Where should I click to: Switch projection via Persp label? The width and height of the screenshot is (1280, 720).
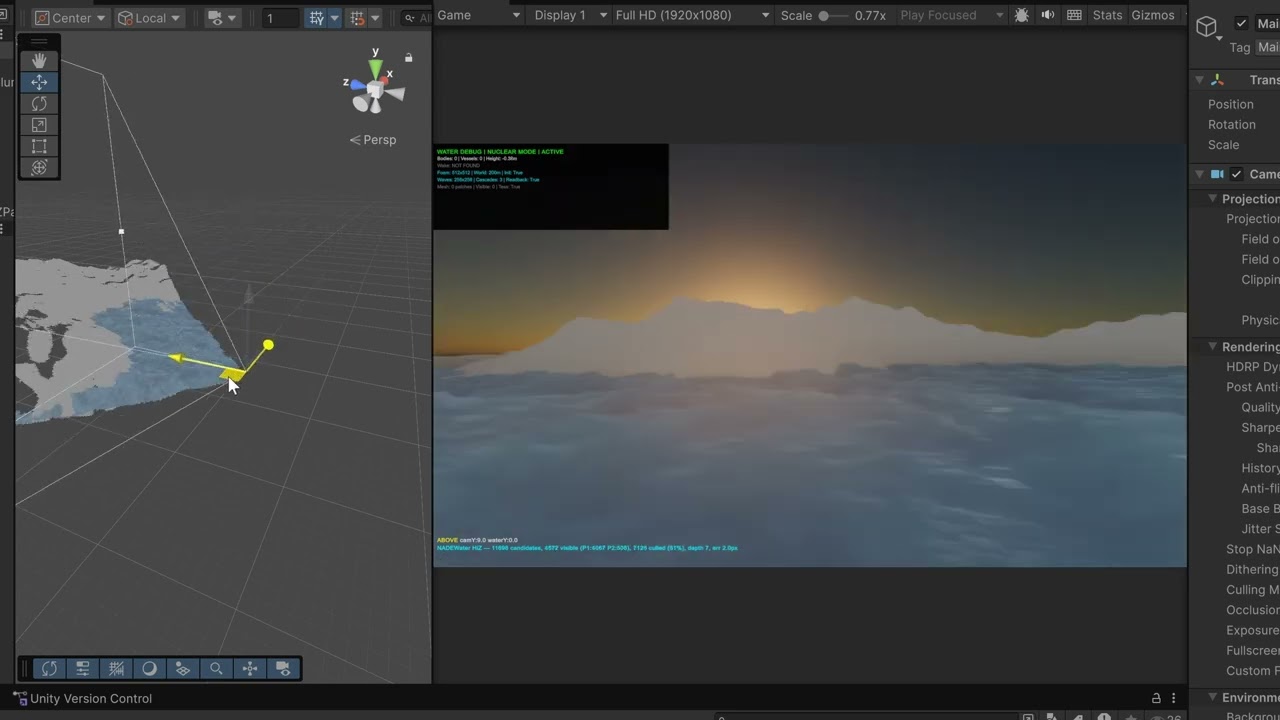[x=373, y=140]
